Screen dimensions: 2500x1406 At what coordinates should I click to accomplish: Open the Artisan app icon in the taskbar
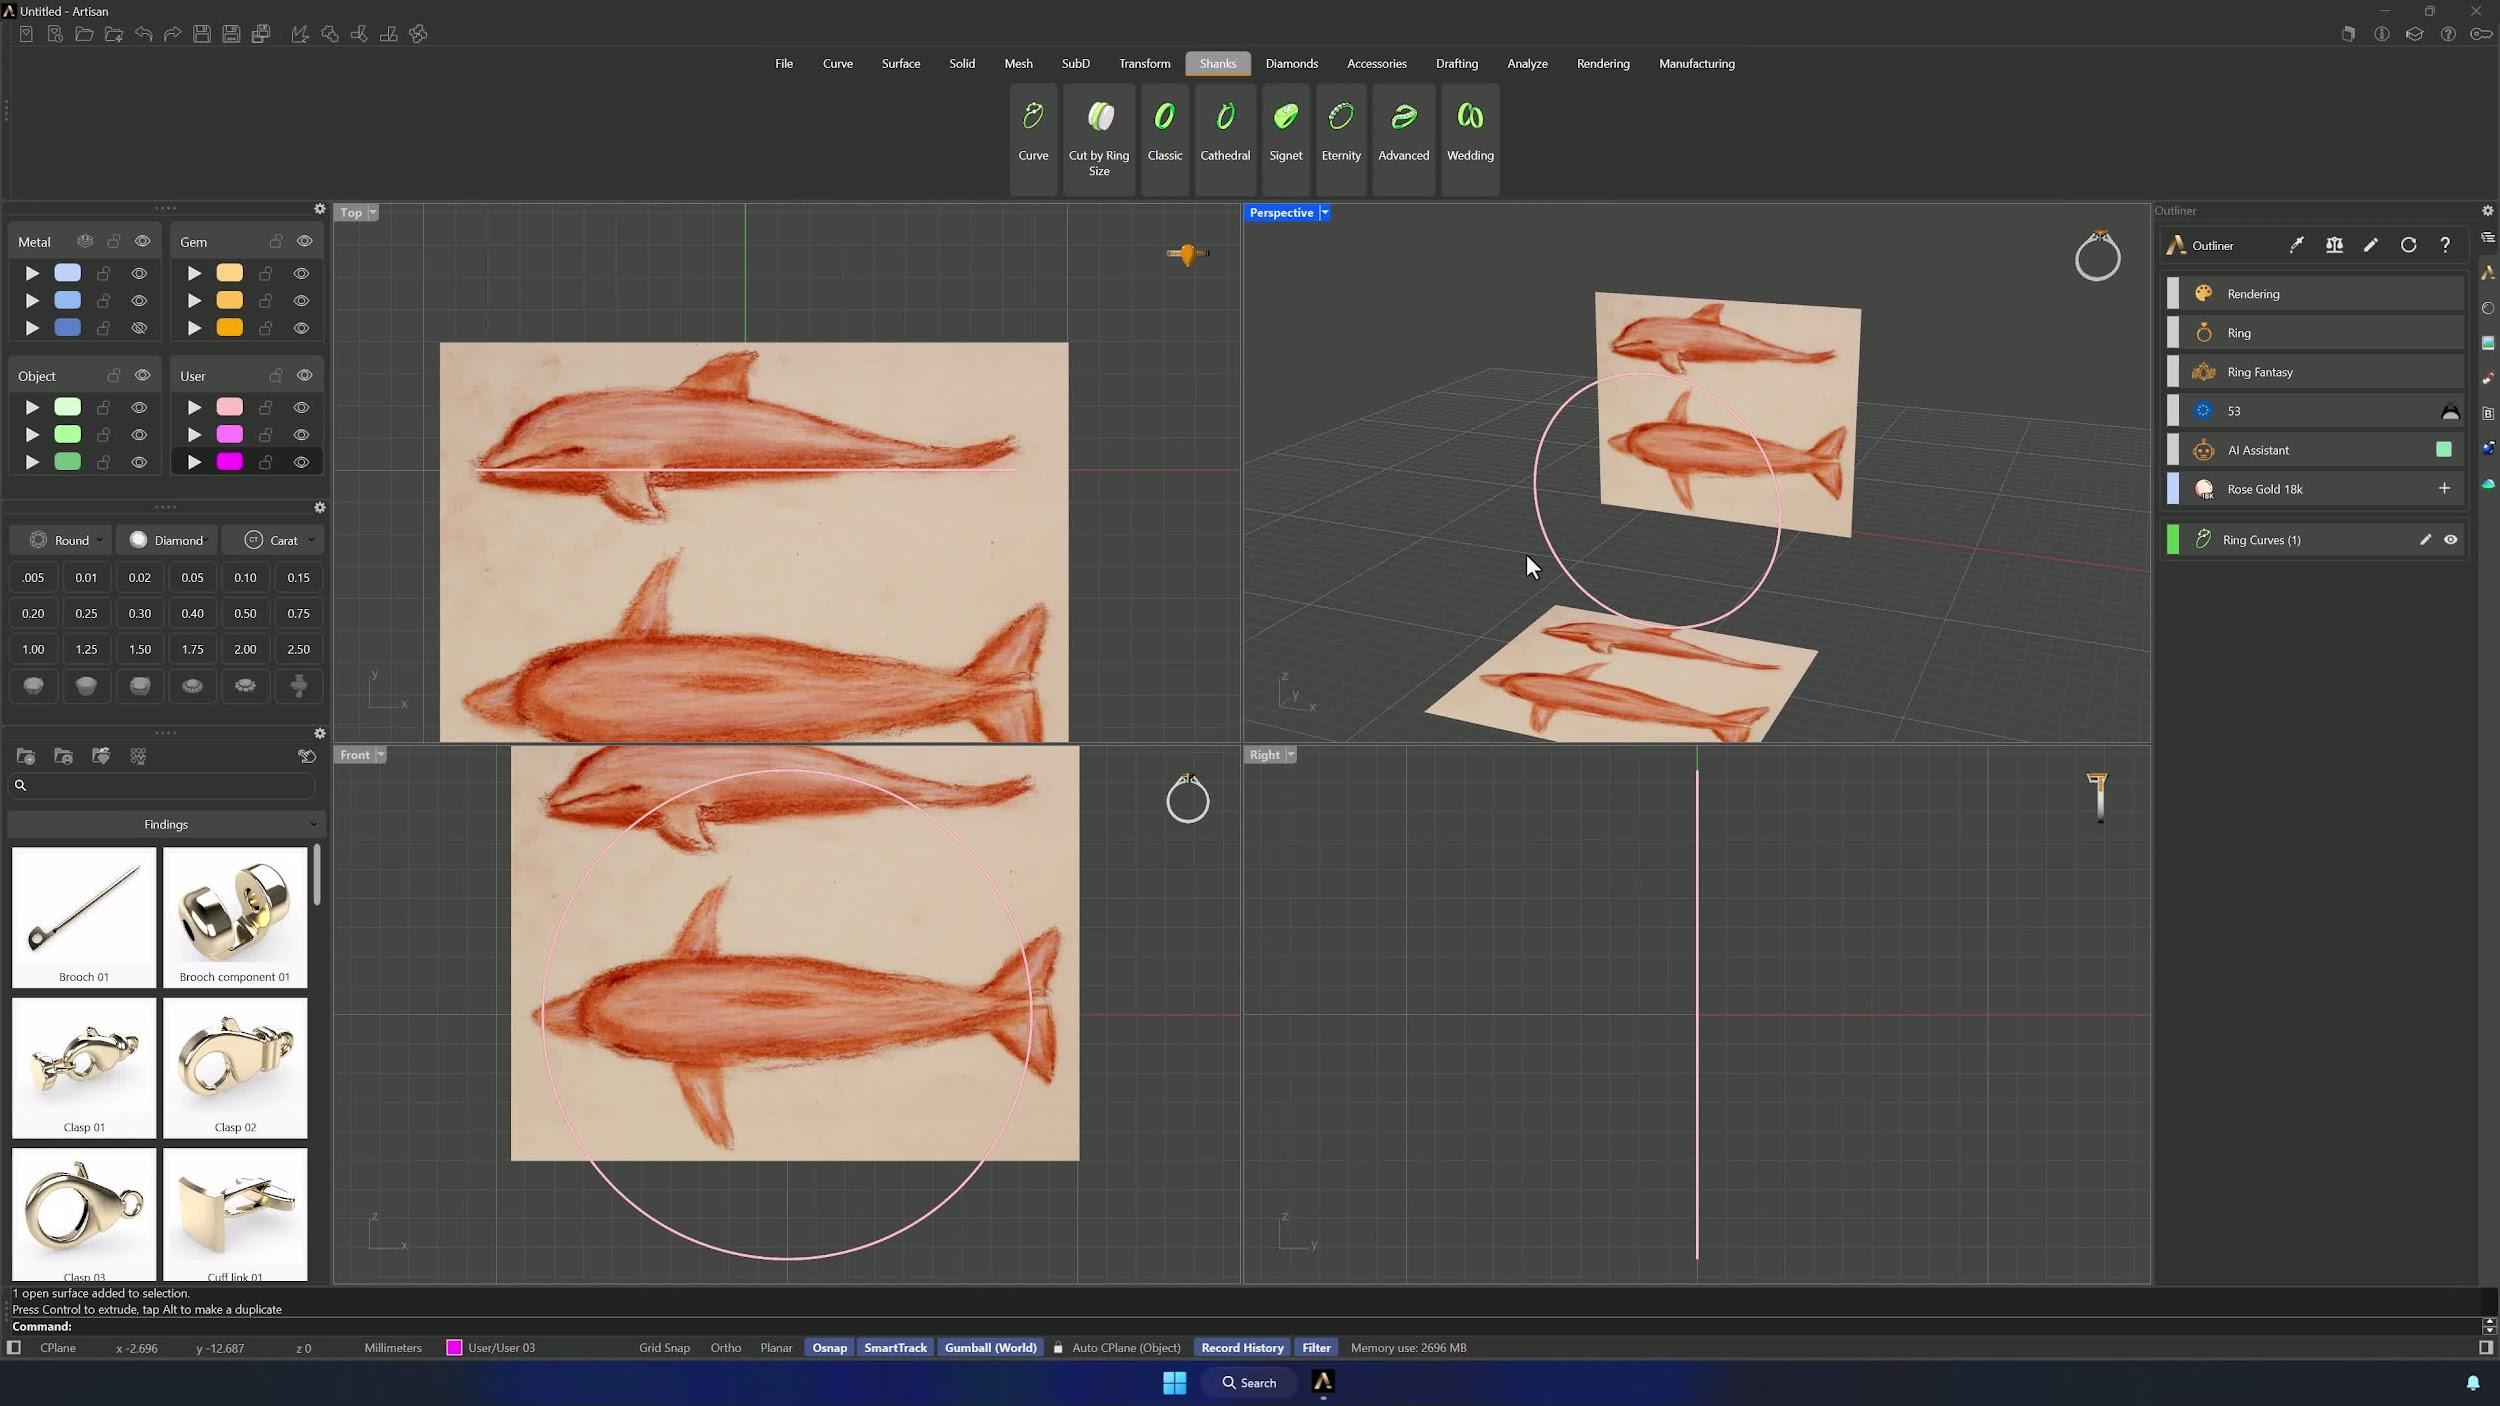click(1322, 1382)
